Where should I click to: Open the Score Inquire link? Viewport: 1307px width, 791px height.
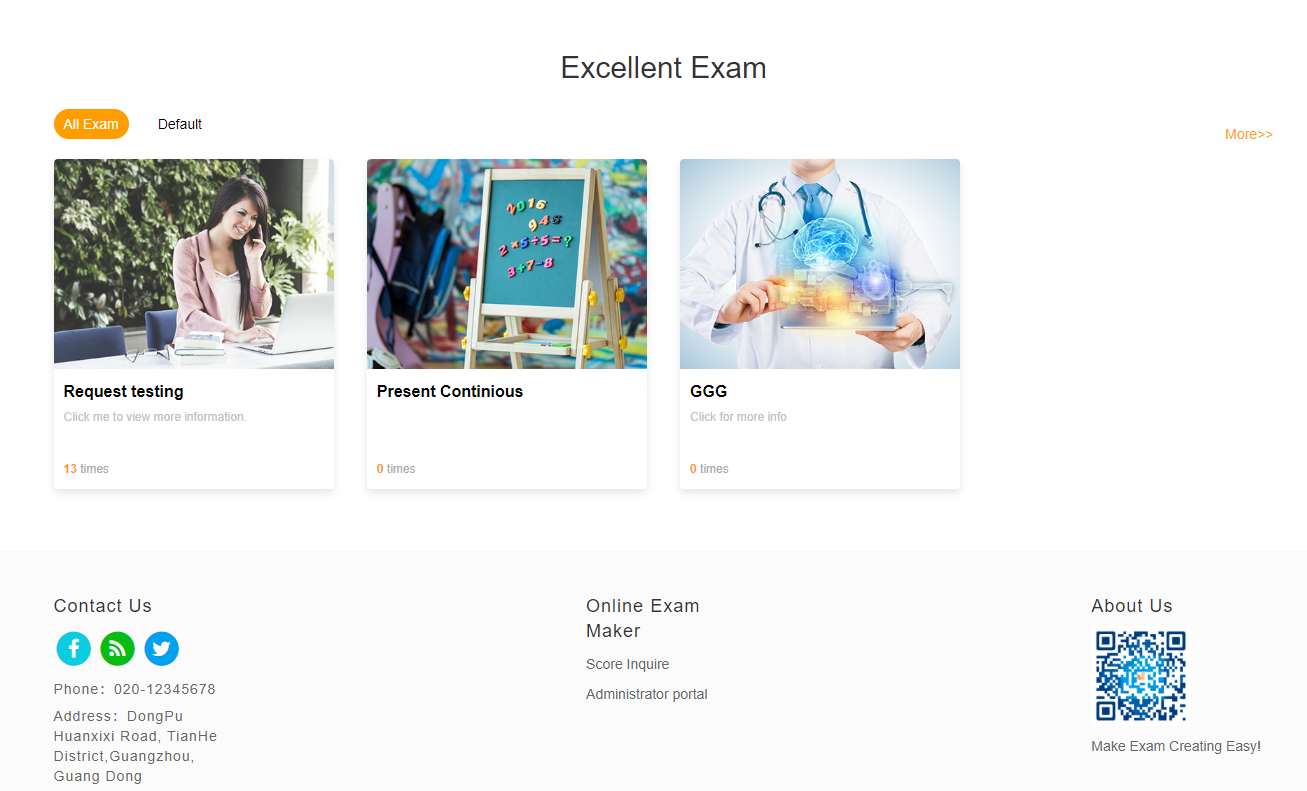[628, 664]
